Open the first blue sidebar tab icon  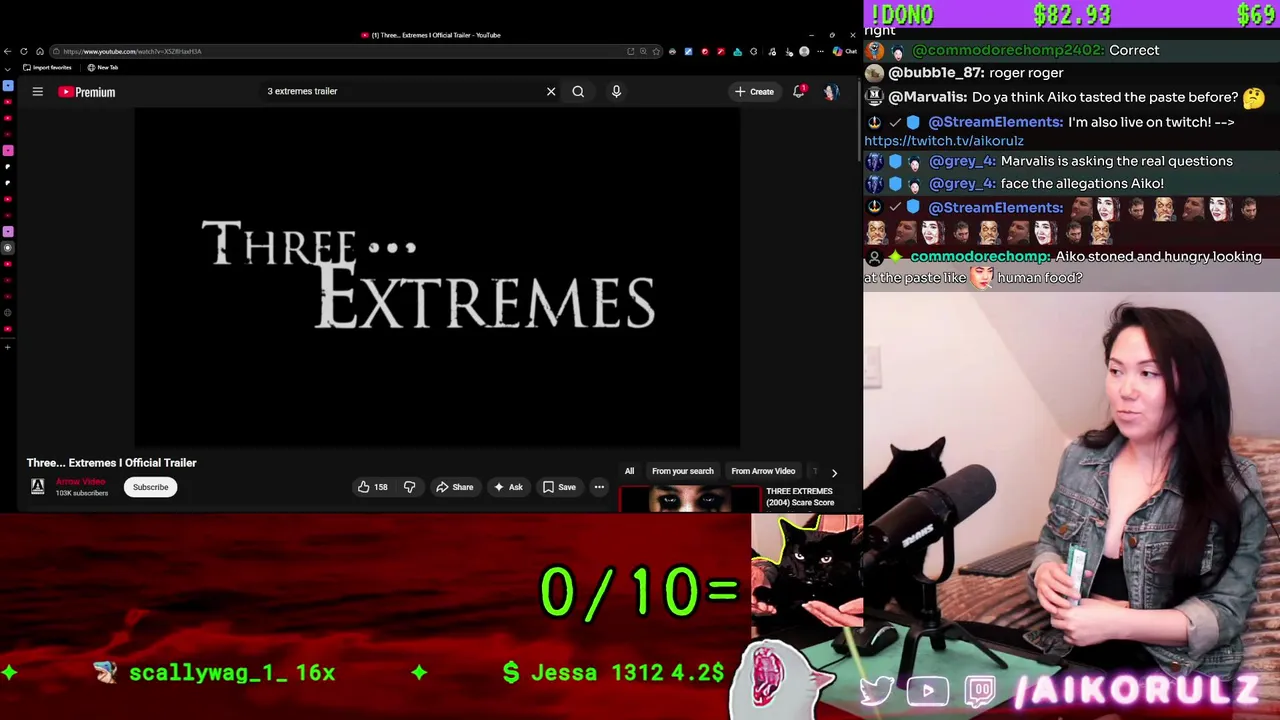coord(8,87)
